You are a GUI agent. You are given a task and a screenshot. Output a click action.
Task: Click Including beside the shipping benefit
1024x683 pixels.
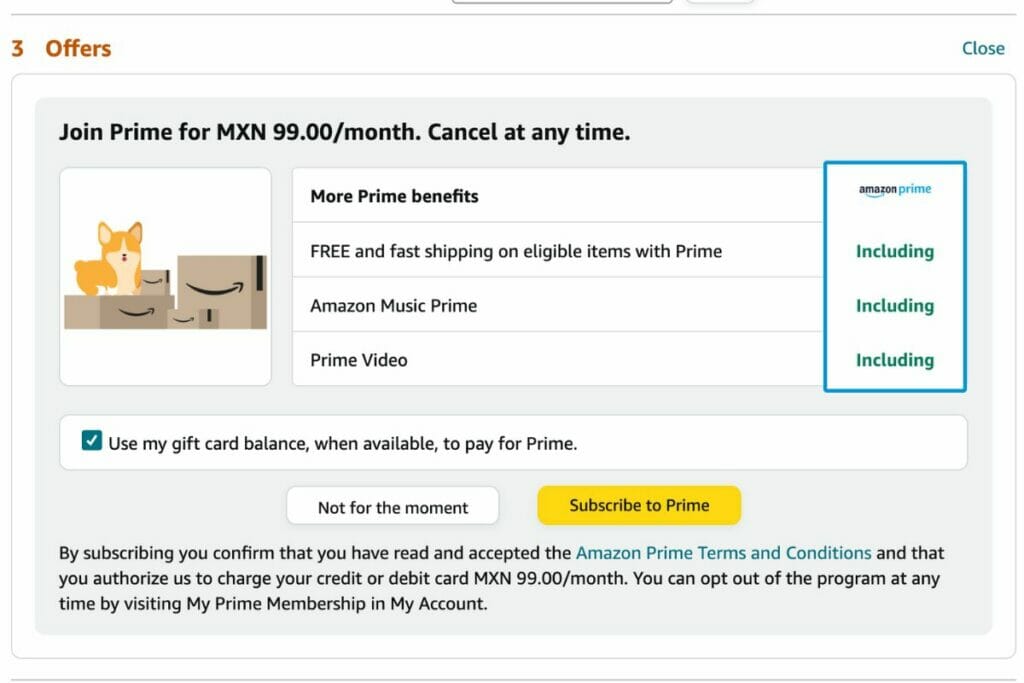(894, 251)
